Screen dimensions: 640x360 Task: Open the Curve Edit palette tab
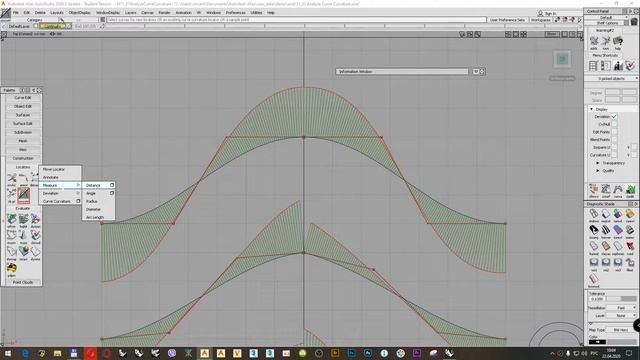[23, 98]
